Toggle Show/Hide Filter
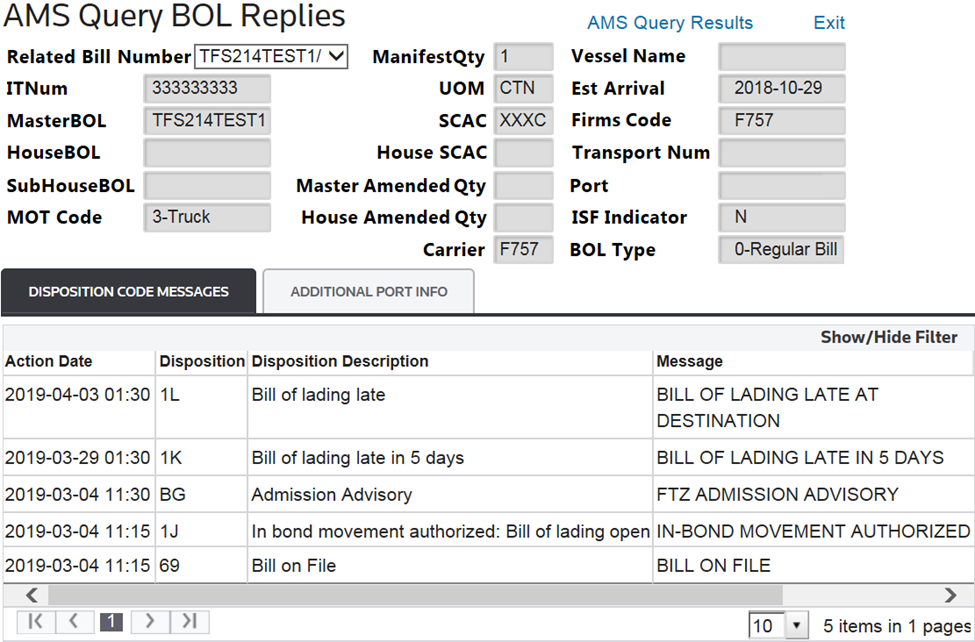This screenshot has height=642, width=975. click(888, 337)
